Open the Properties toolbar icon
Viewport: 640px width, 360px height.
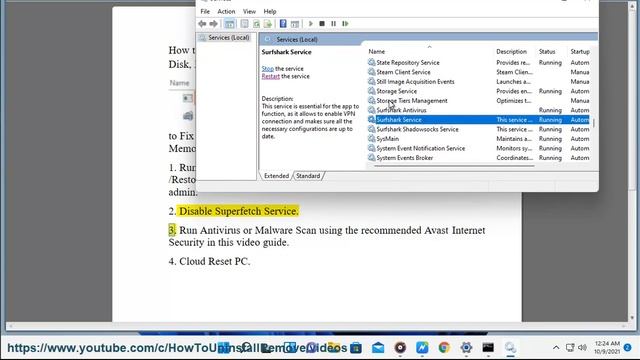244,24
